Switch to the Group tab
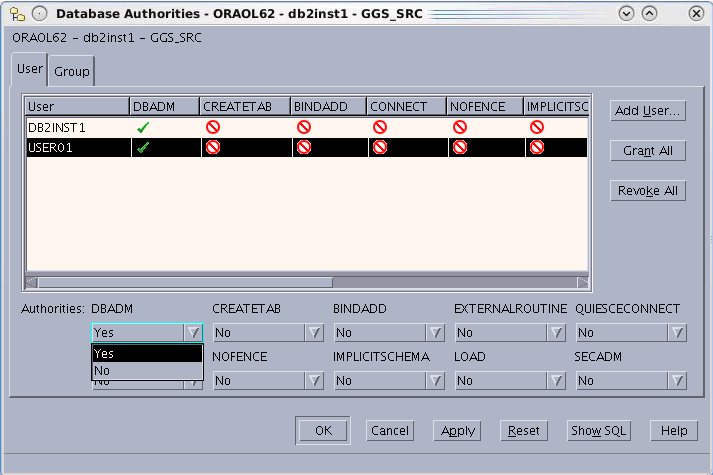 pos(71,71)
